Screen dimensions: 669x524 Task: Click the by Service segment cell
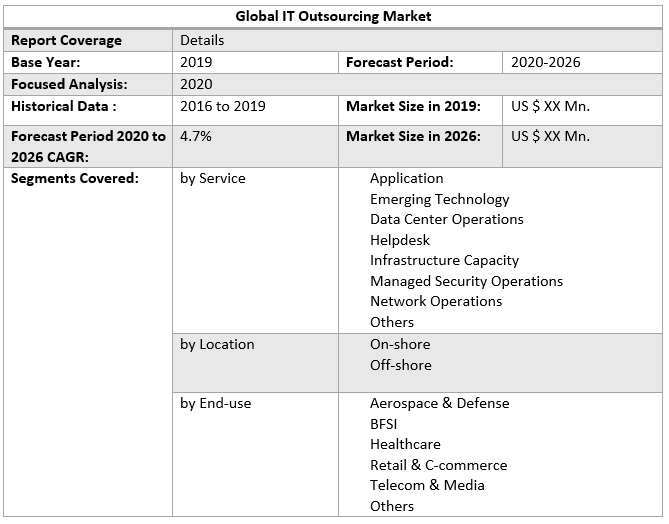213,178
